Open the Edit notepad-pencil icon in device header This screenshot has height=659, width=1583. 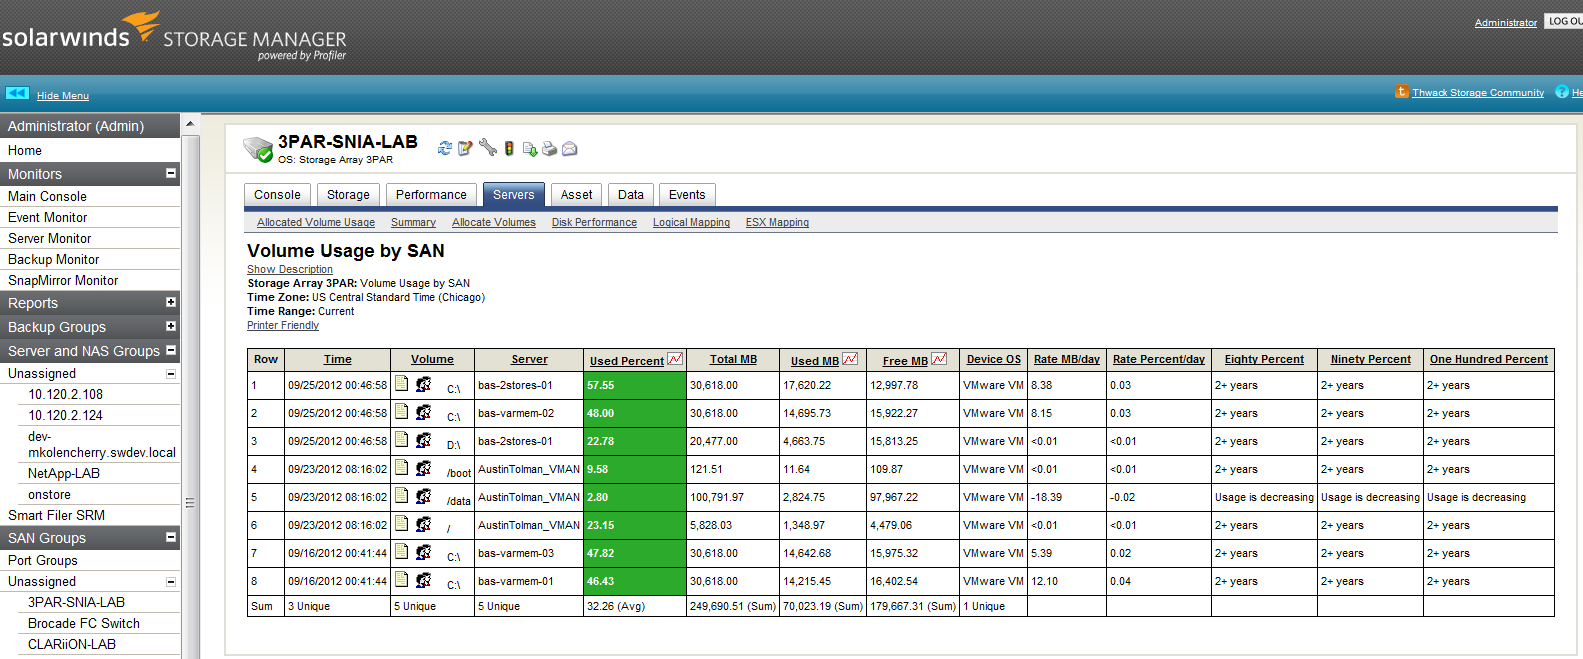point(465,148)
